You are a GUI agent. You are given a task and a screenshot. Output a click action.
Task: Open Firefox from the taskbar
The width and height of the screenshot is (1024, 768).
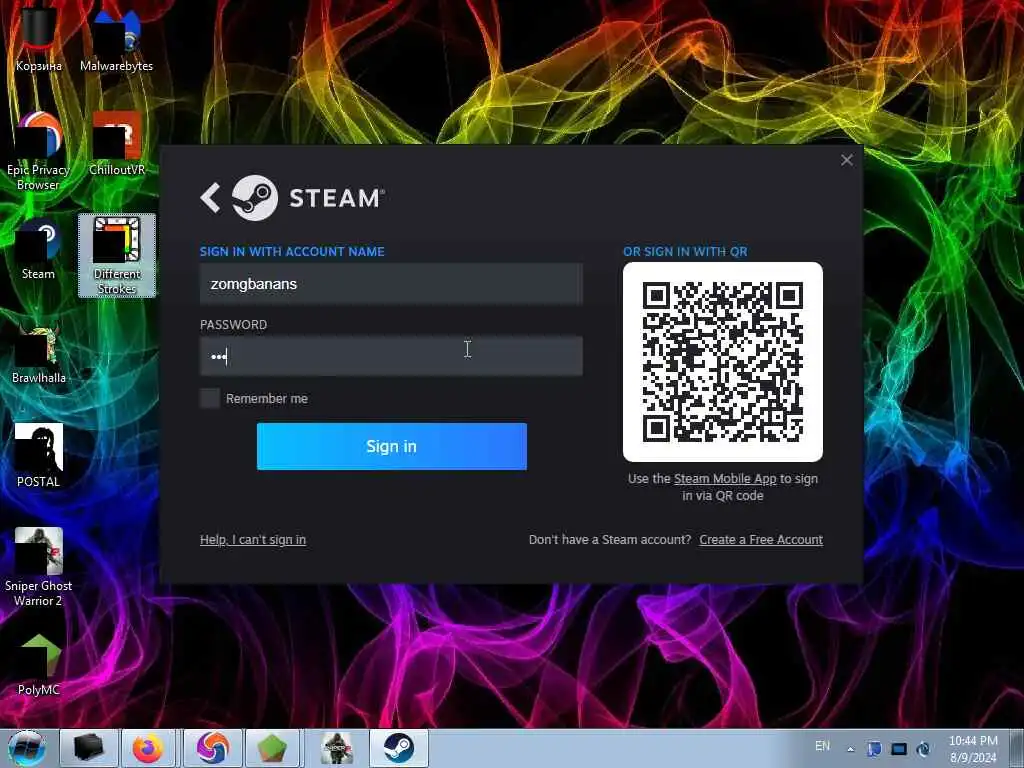[x=148, y=748]
